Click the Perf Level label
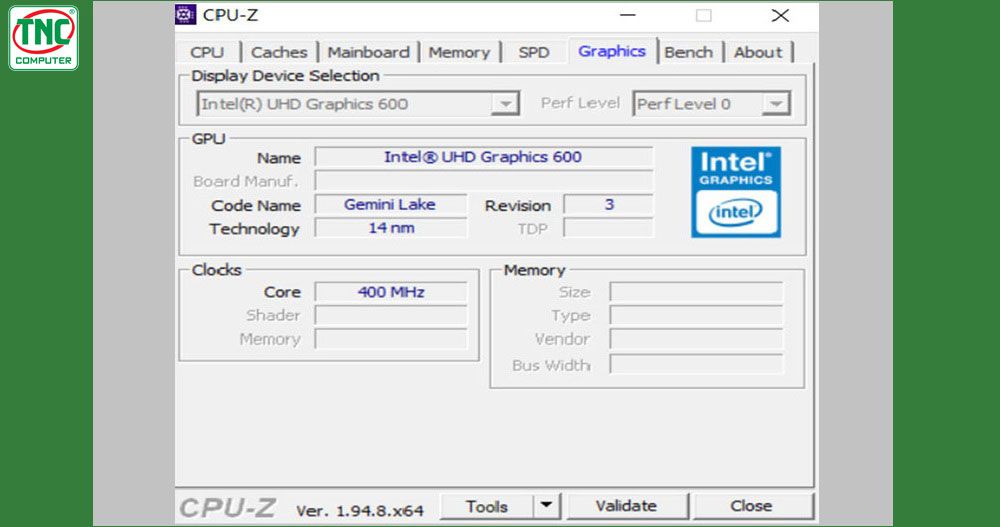The image size is (1000, 527). 580,103
